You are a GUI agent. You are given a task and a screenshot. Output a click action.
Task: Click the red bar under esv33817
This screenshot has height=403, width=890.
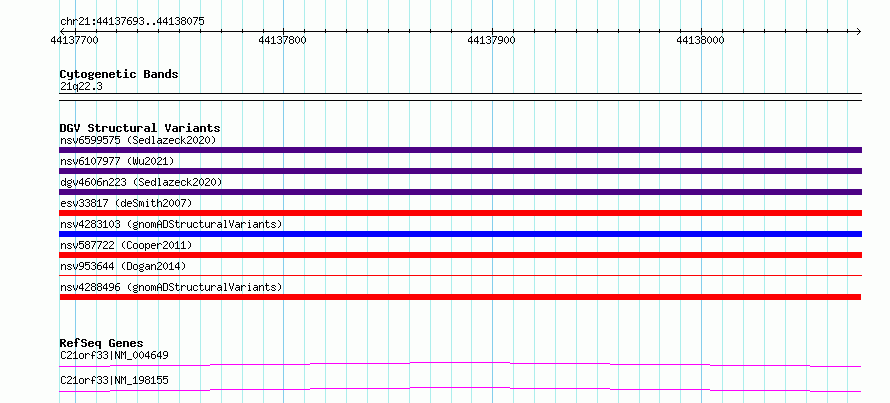pyautogui.click(x=460, y=213)
